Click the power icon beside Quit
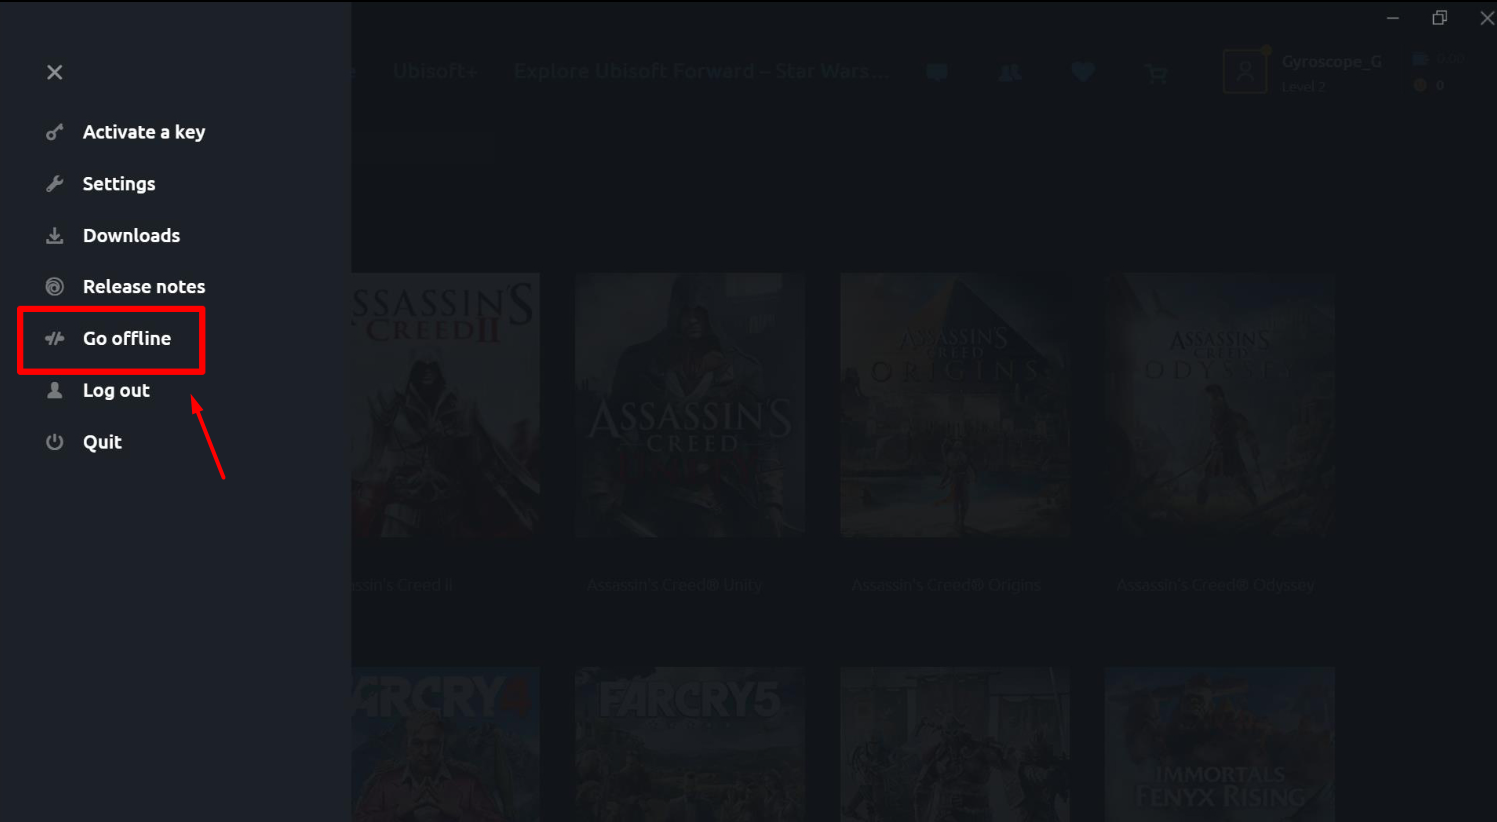 click(55, 442)
